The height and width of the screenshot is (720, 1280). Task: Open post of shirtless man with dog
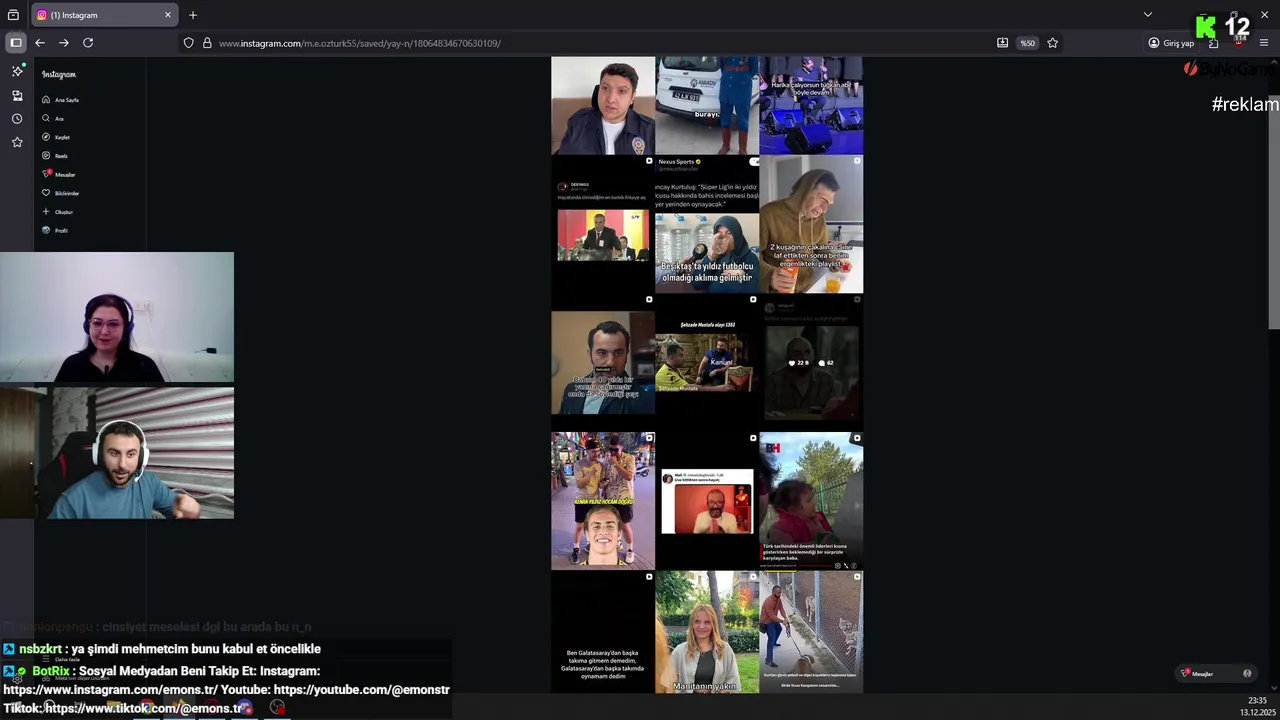coord(811,632)
